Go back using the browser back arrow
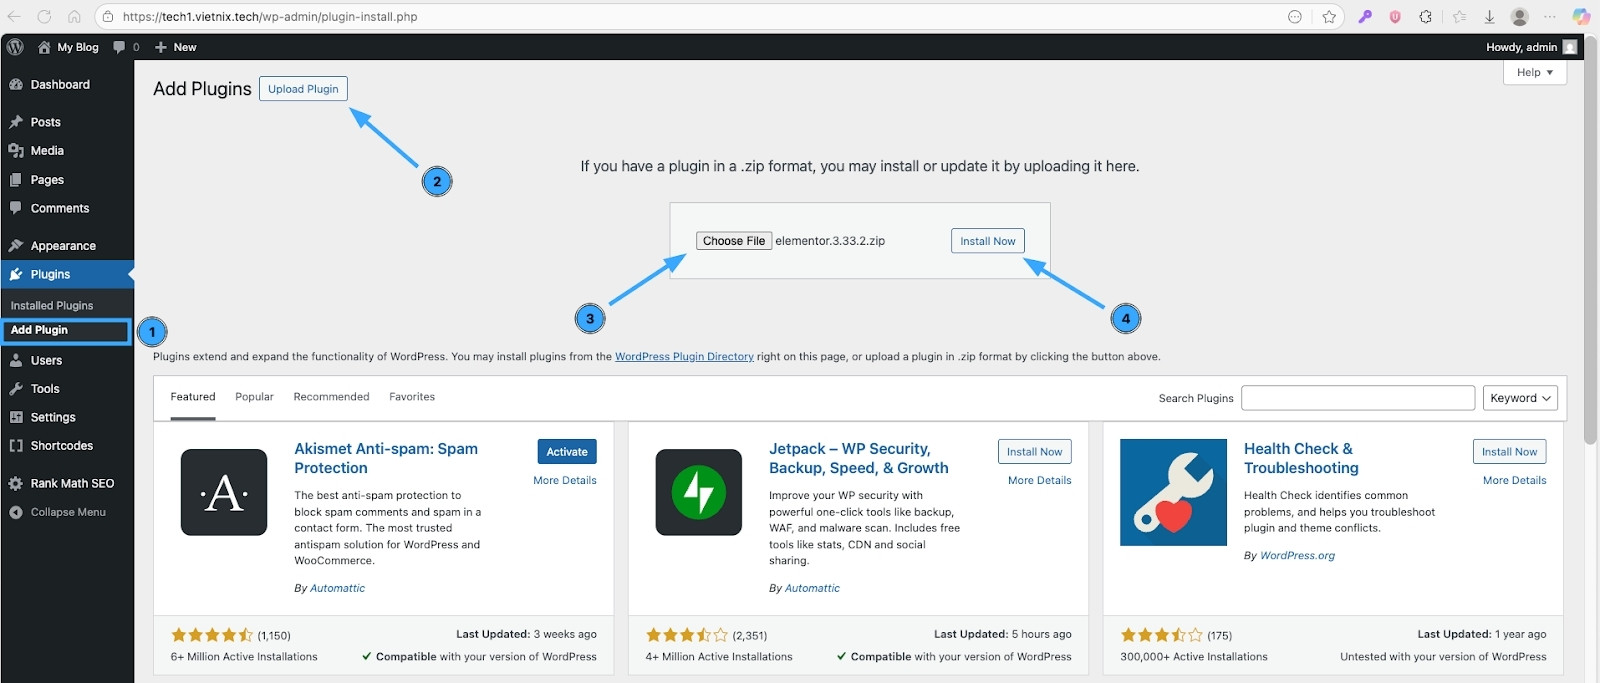The width and height of the screenshot is (1600, 683). [14, 17]
